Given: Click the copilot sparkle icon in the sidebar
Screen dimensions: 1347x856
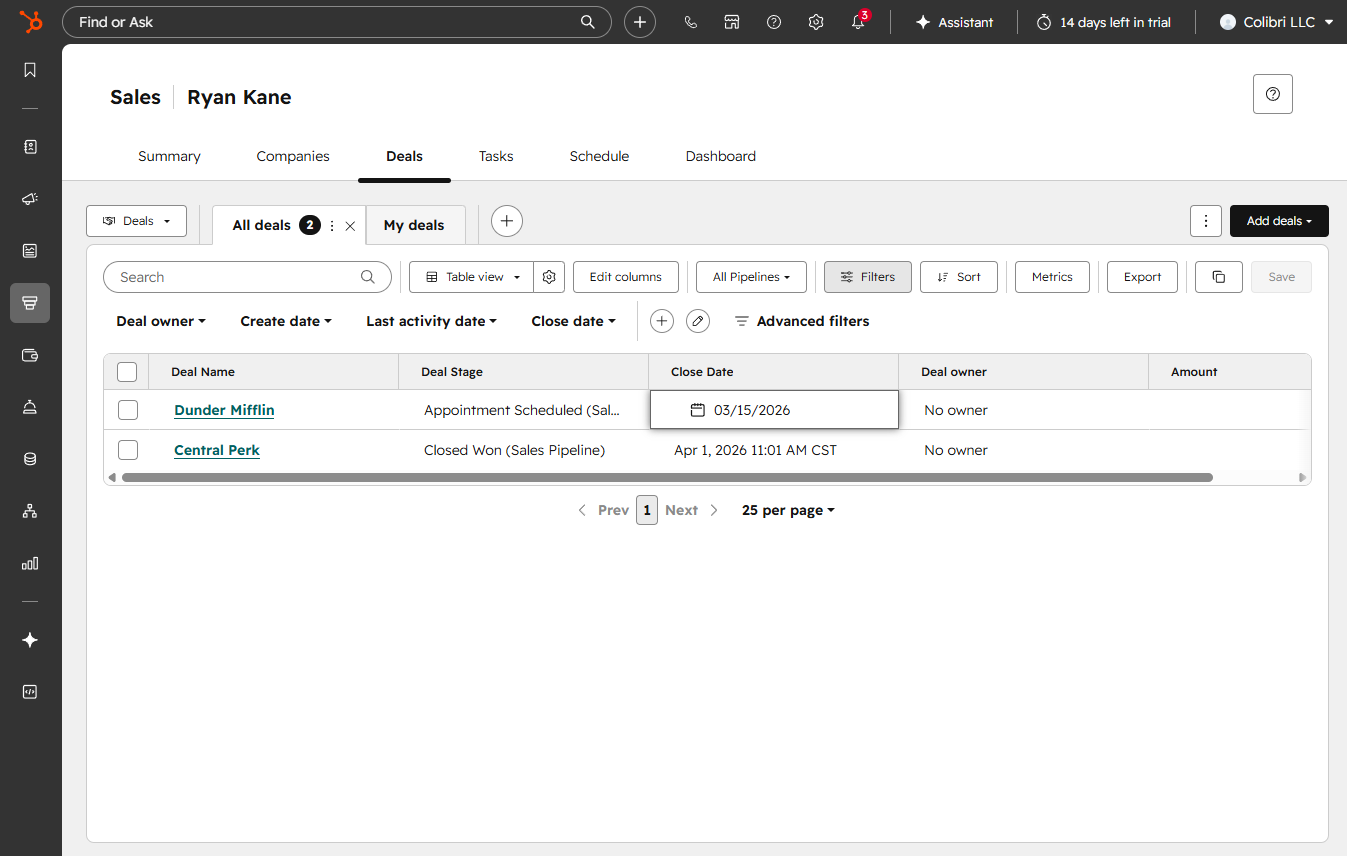Looking at the screenshot, I should click(x=29, y=640).
